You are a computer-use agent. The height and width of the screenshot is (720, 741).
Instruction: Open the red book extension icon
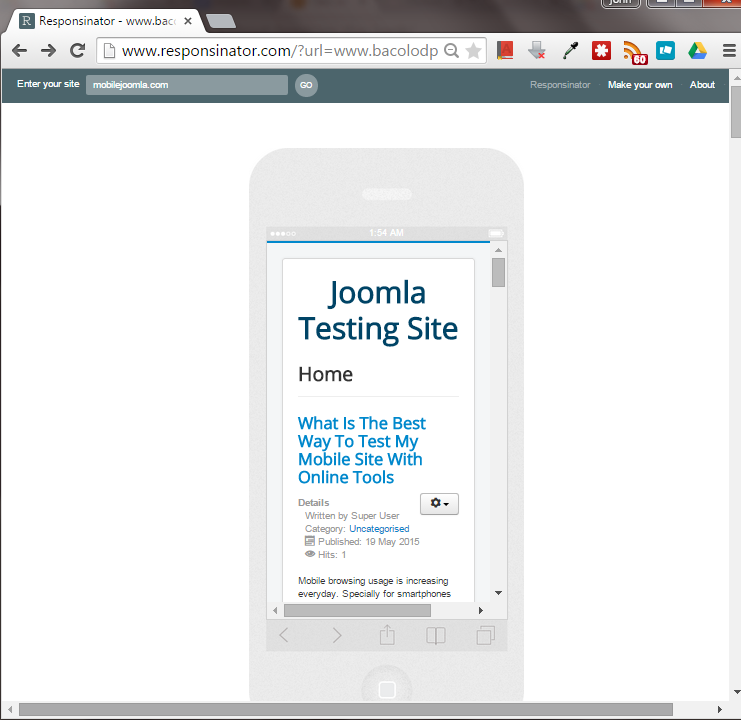505,51
